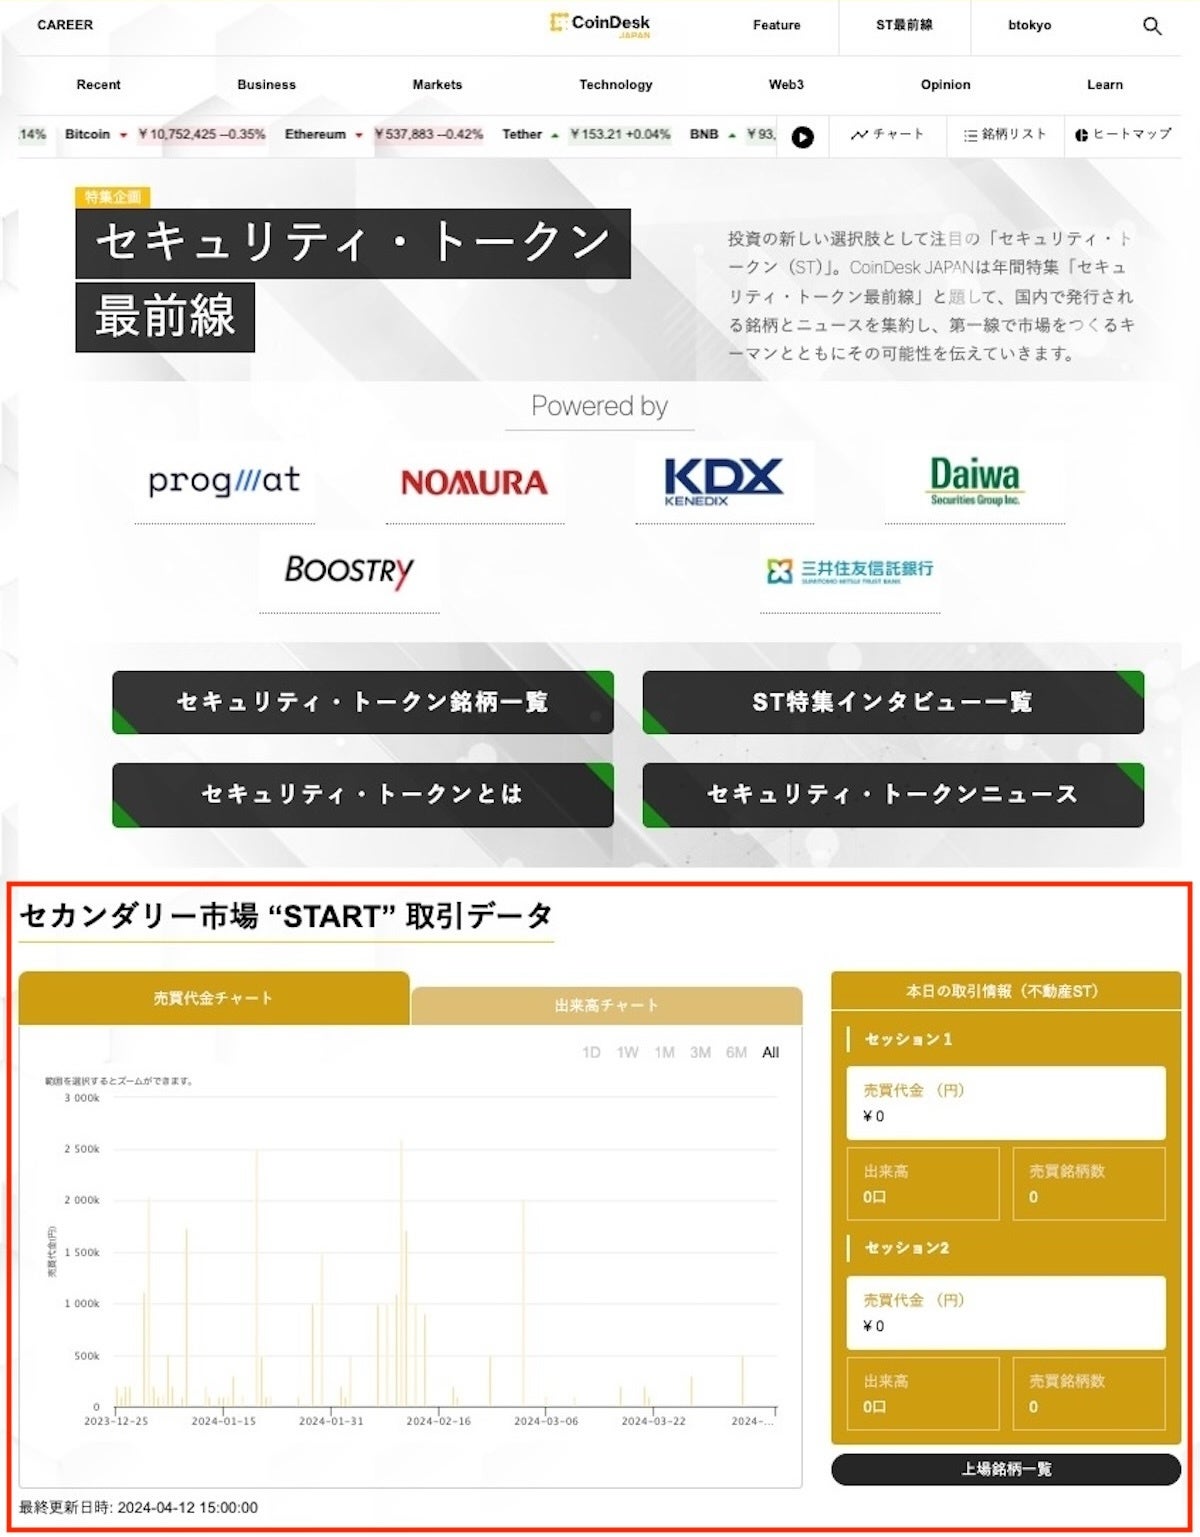Image resolution: width=1200 pixels, height=1537 pixels.
Task: Click the Bitcoin price ¥10,752,425
Action: pos(177,134)
